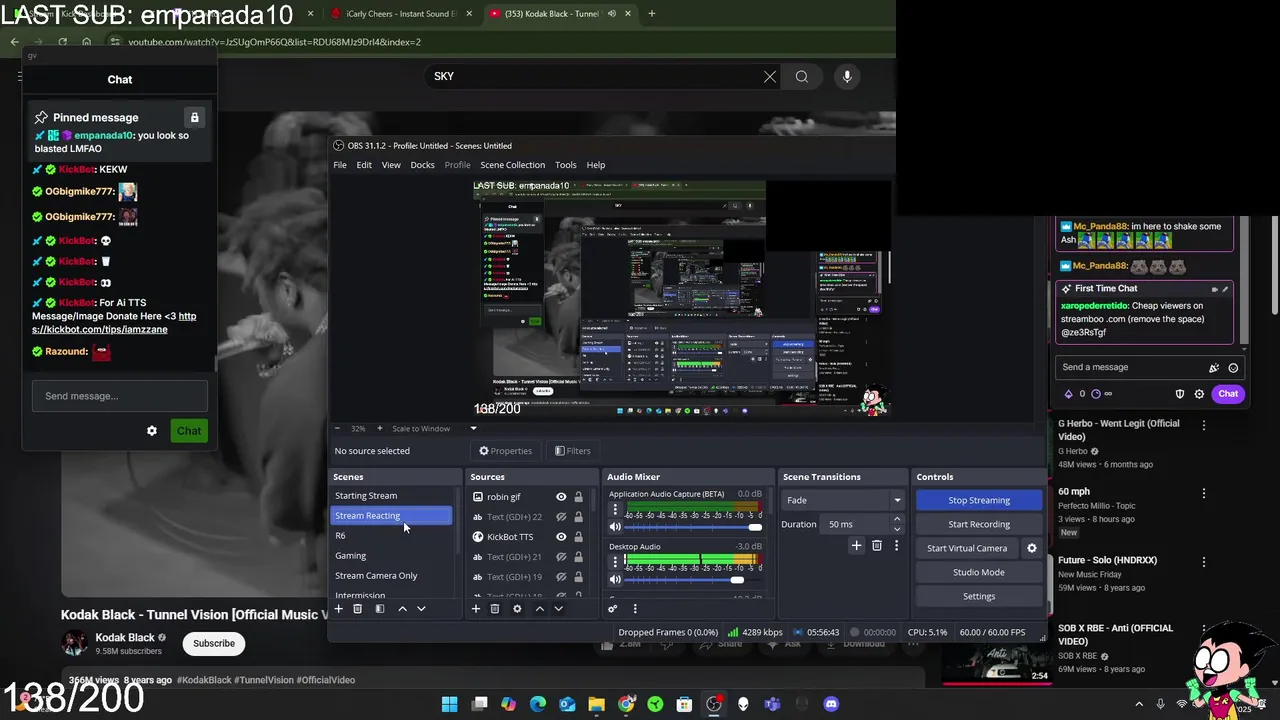The height and width of the screenshot is (720, 1280).
Task: Move source up in Sources toolbar
Action: pos(539,608)
